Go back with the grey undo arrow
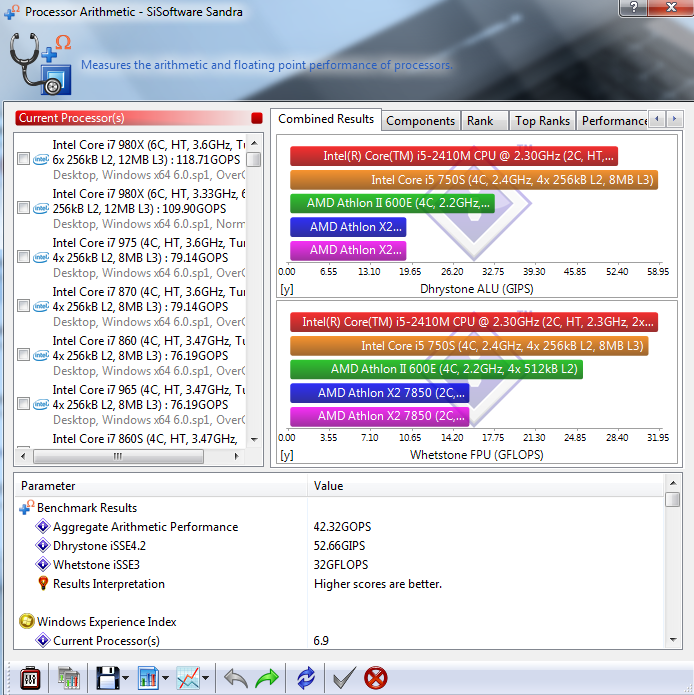Viewport: 694px width, 695px height. coord(235,678)
